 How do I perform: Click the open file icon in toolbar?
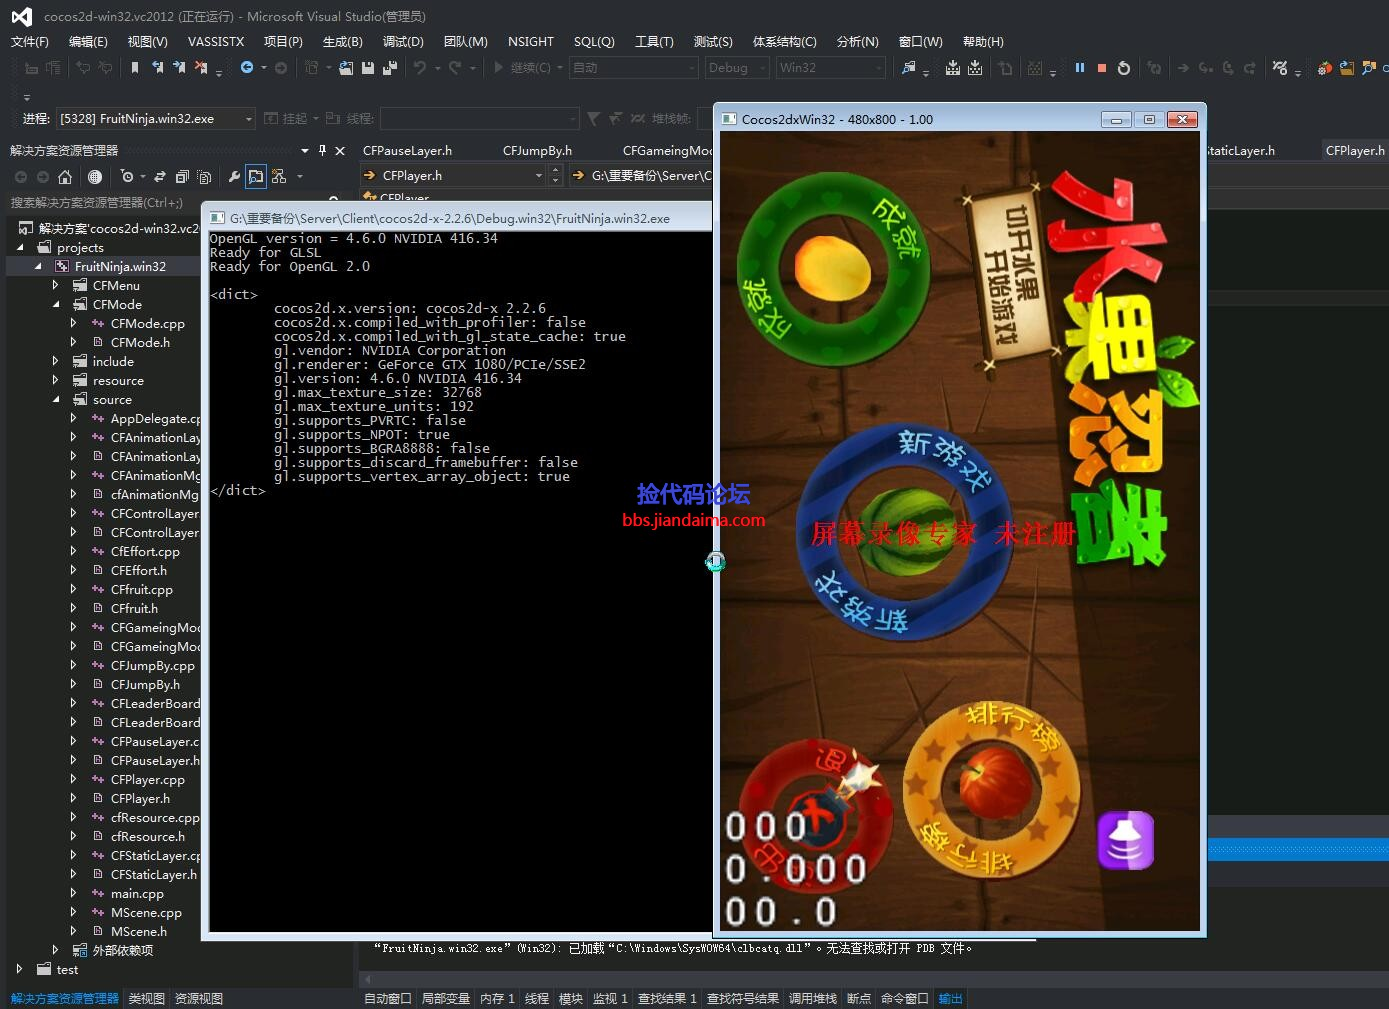pyautogui.click(x=346, y=67)
